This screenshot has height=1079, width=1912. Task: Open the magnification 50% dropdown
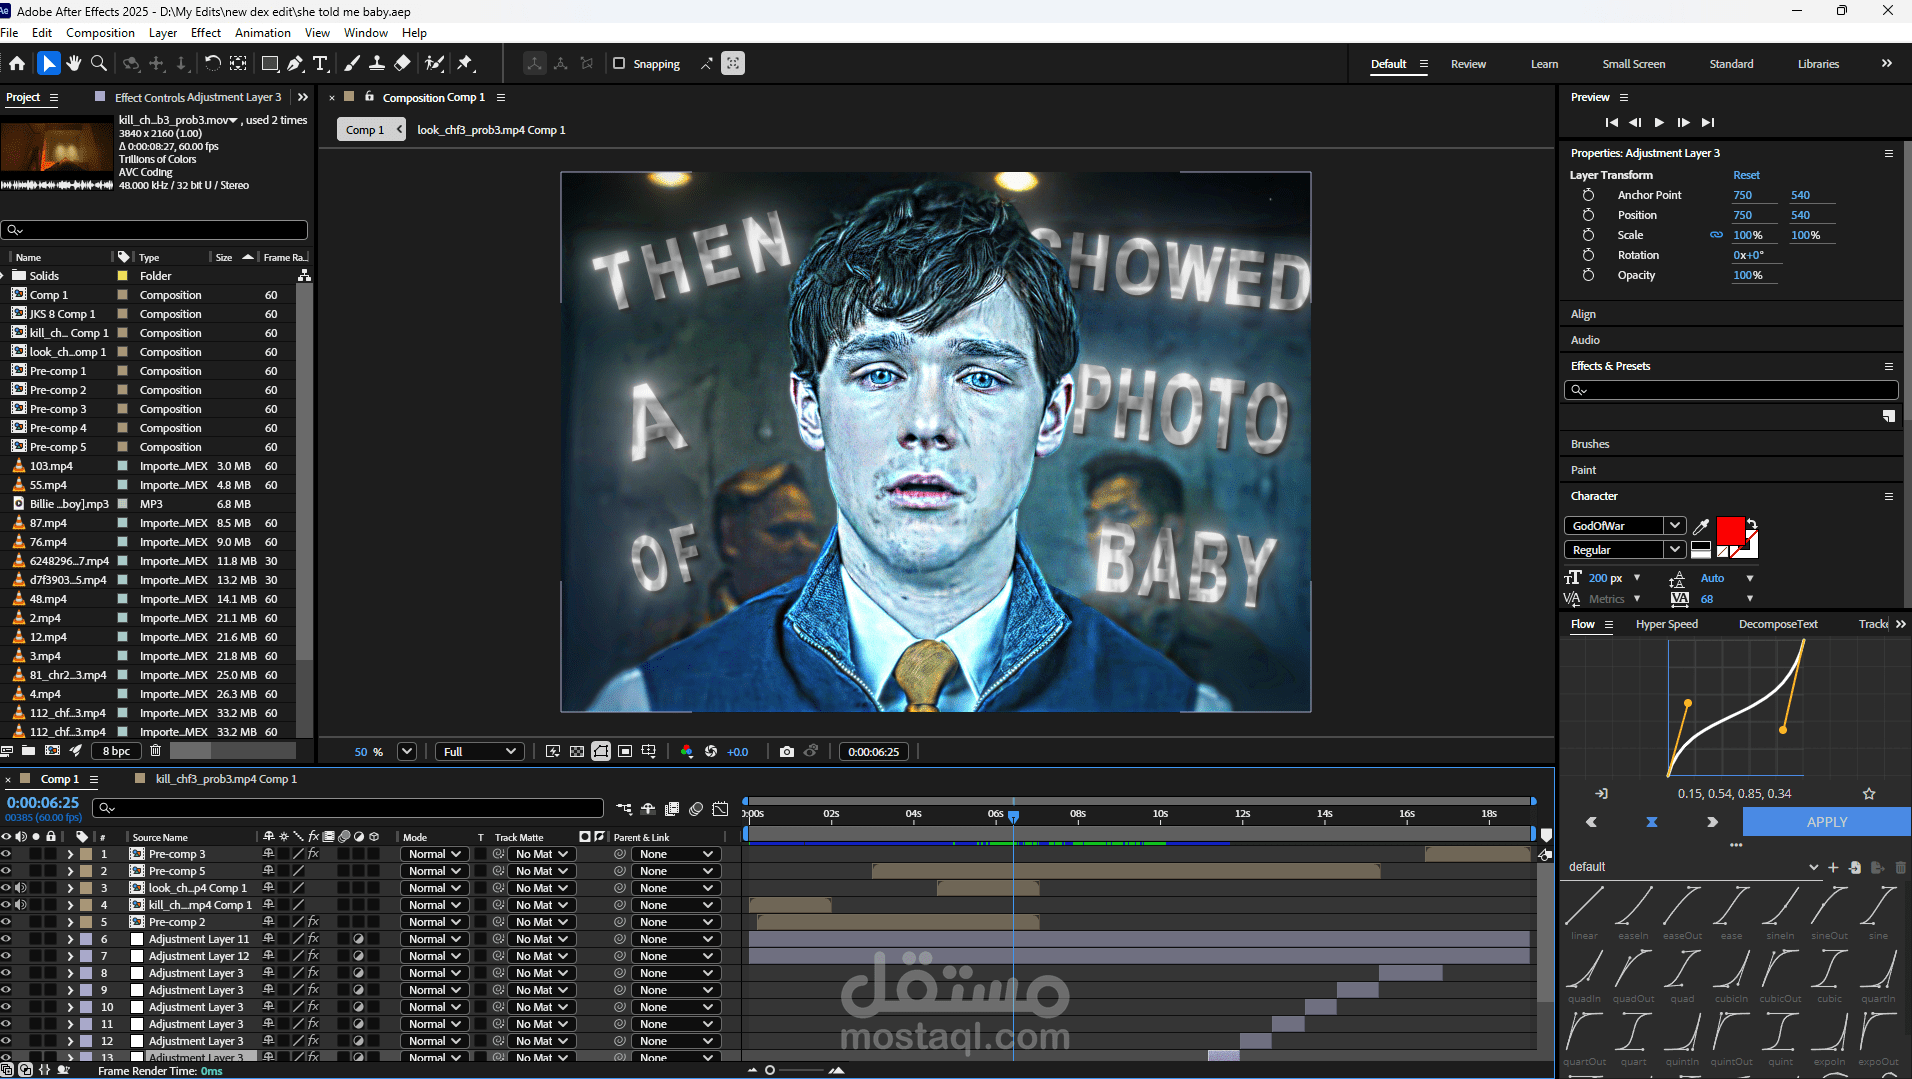[x=406, y=751]
